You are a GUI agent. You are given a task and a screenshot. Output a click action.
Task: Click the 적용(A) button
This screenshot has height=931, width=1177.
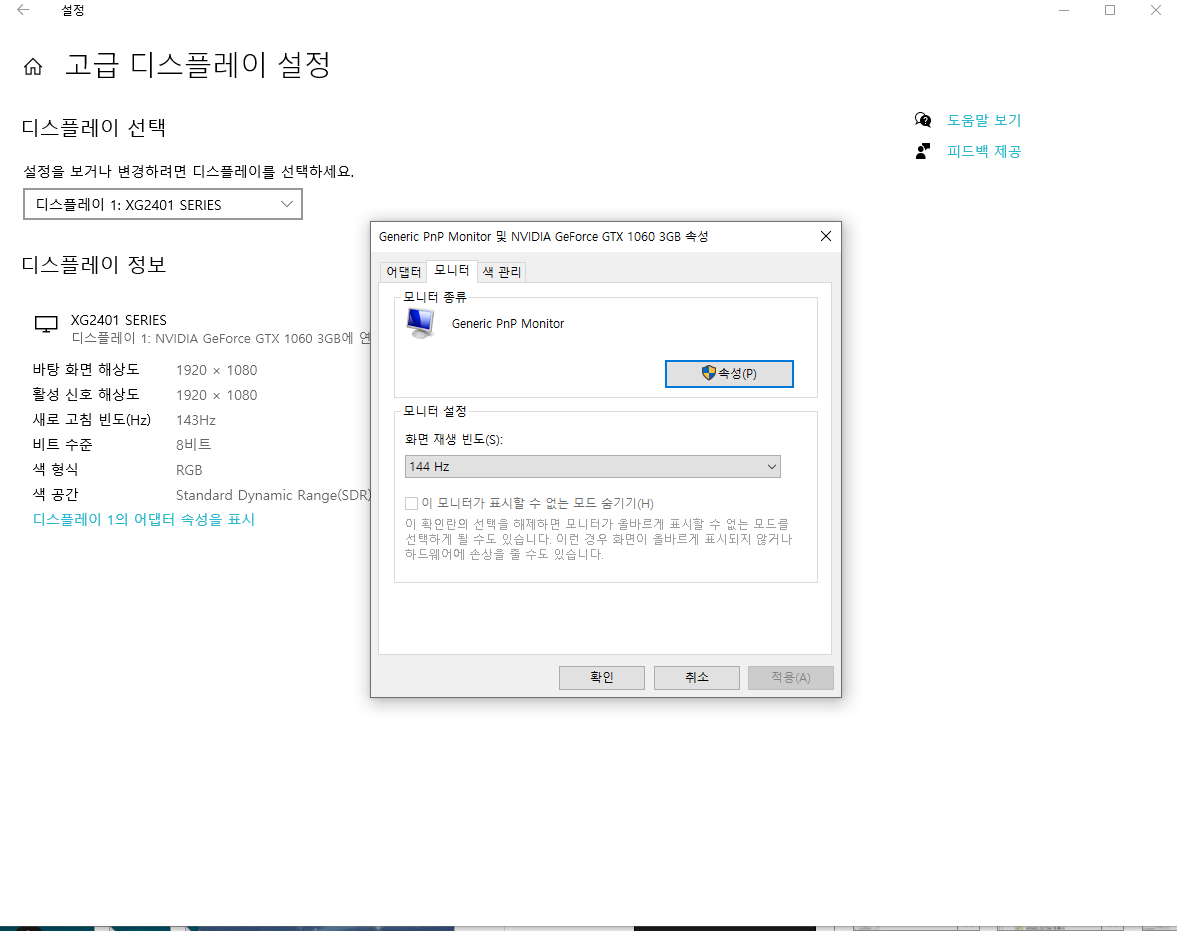[791, 677]
